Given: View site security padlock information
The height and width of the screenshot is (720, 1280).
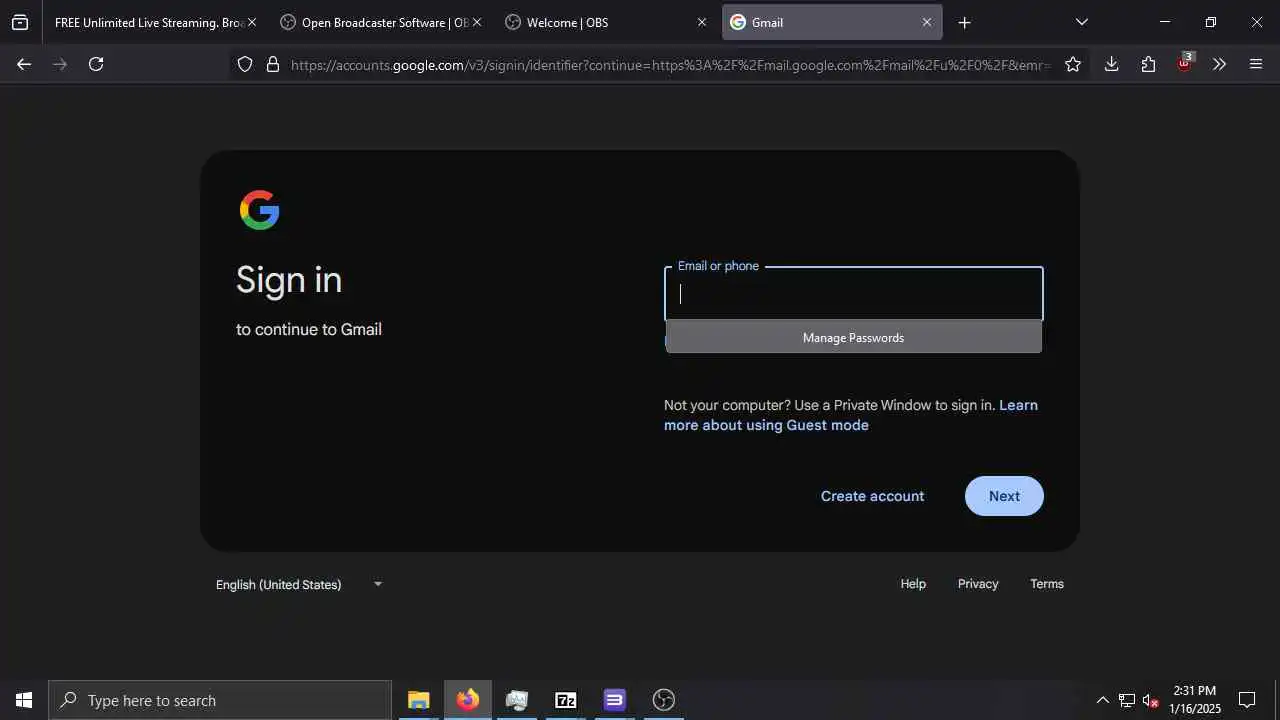Looking at the screenshot, I should 272,64.
